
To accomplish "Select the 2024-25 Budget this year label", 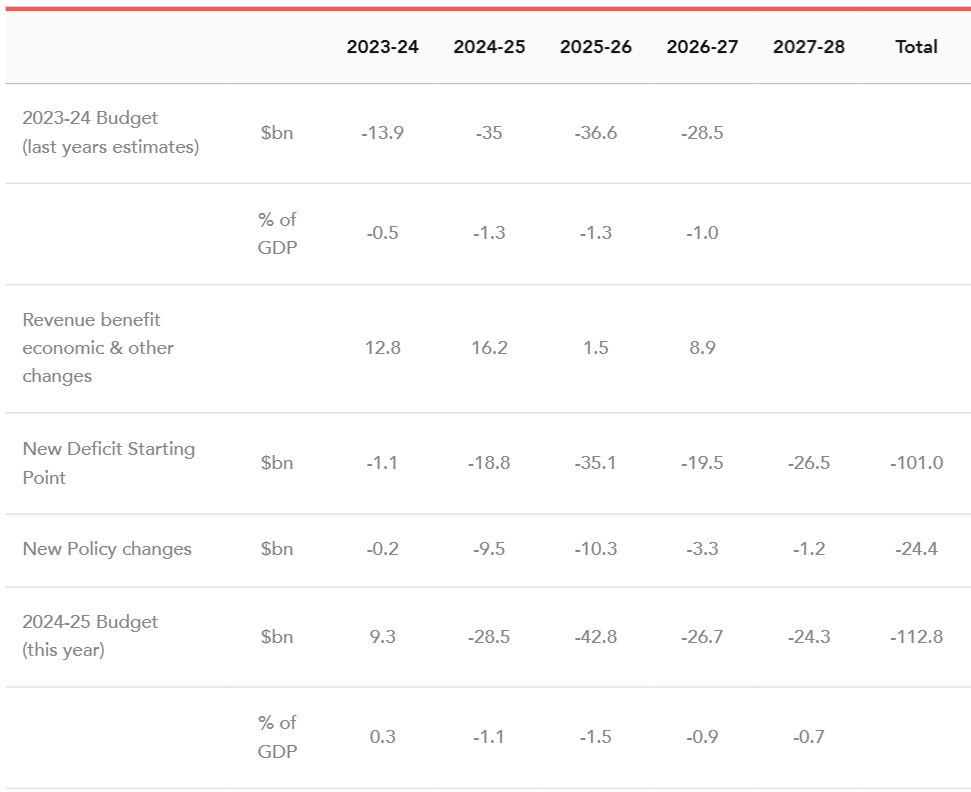I will [90, 636].
